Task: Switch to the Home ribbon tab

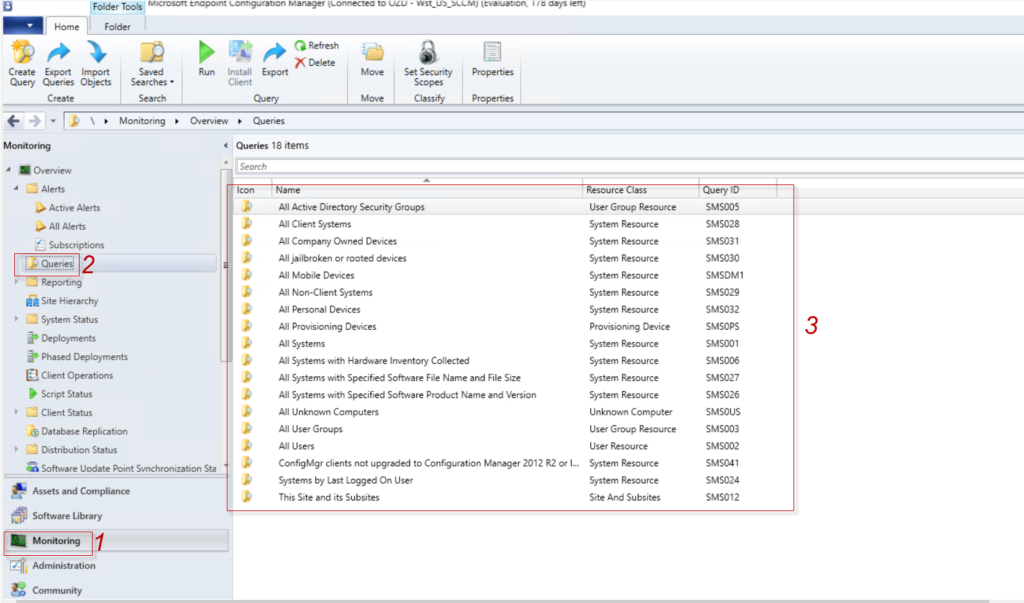Action: (67, 27)
